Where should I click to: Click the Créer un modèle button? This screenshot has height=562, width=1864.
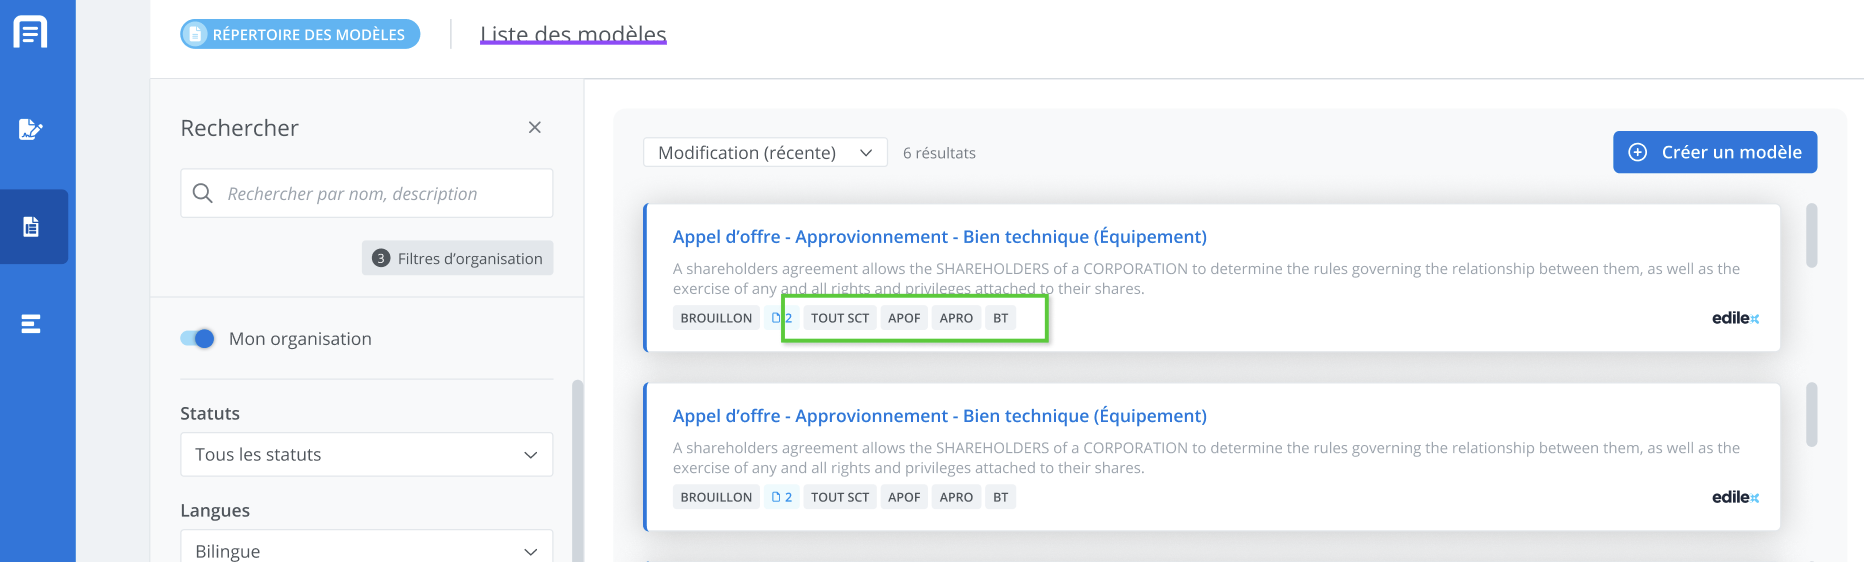(1714, 152)
